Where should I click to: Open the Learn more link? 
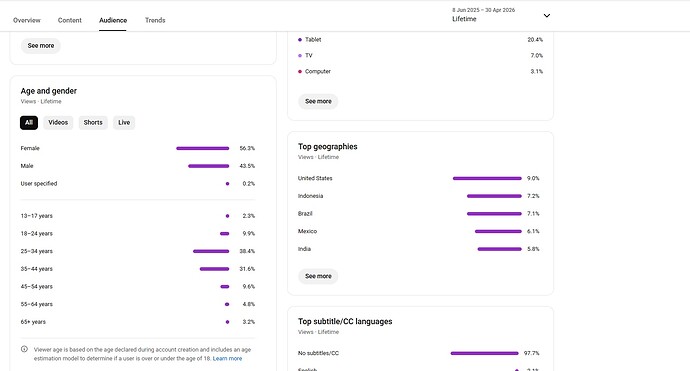[228, 359]
